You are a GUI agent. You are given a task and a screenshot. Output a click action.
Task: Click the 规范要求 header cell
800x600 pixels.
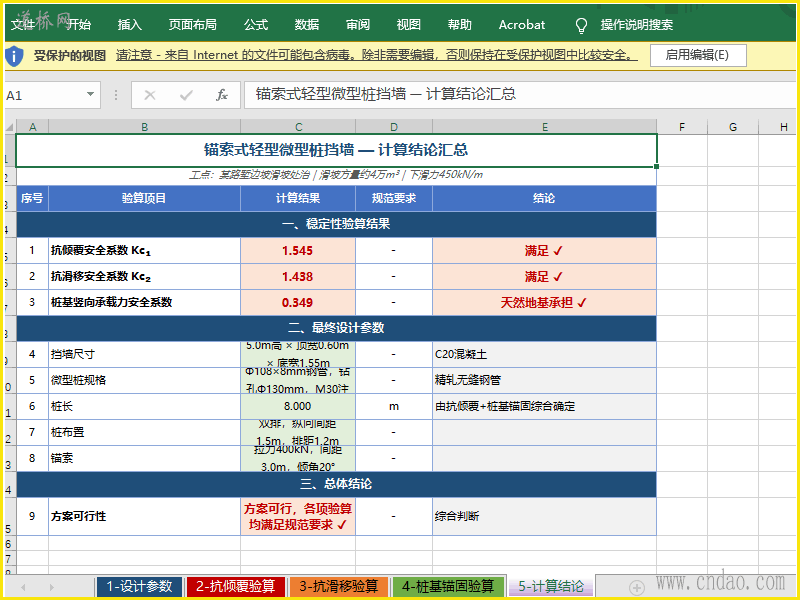pos(394,198)
